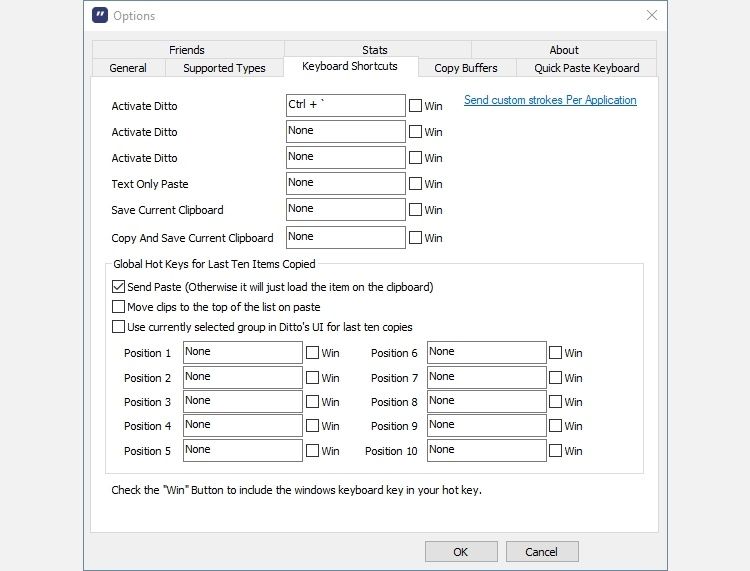Image resolution: width=750 pixels, height=571 pixels.
Task: Focus the third Activate Ditto hotkey field
Action: point(346,157)
